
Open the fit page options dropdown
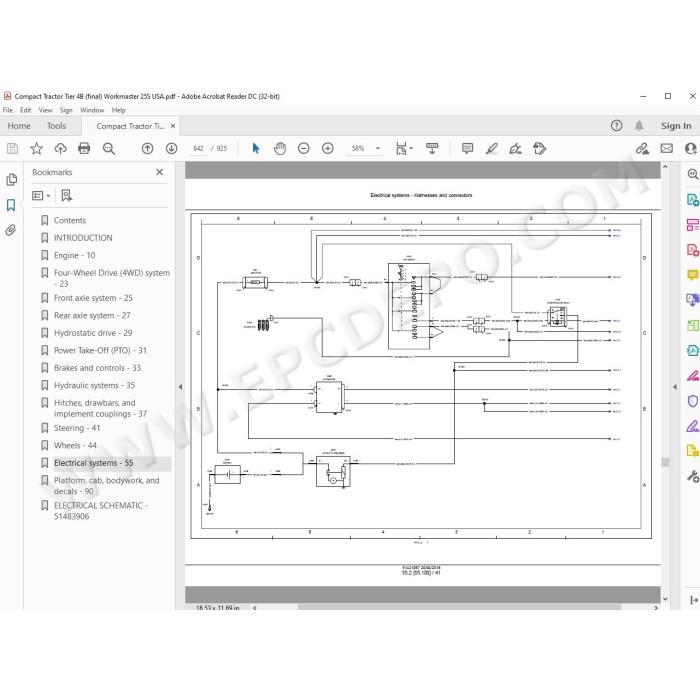coord(404,148)
